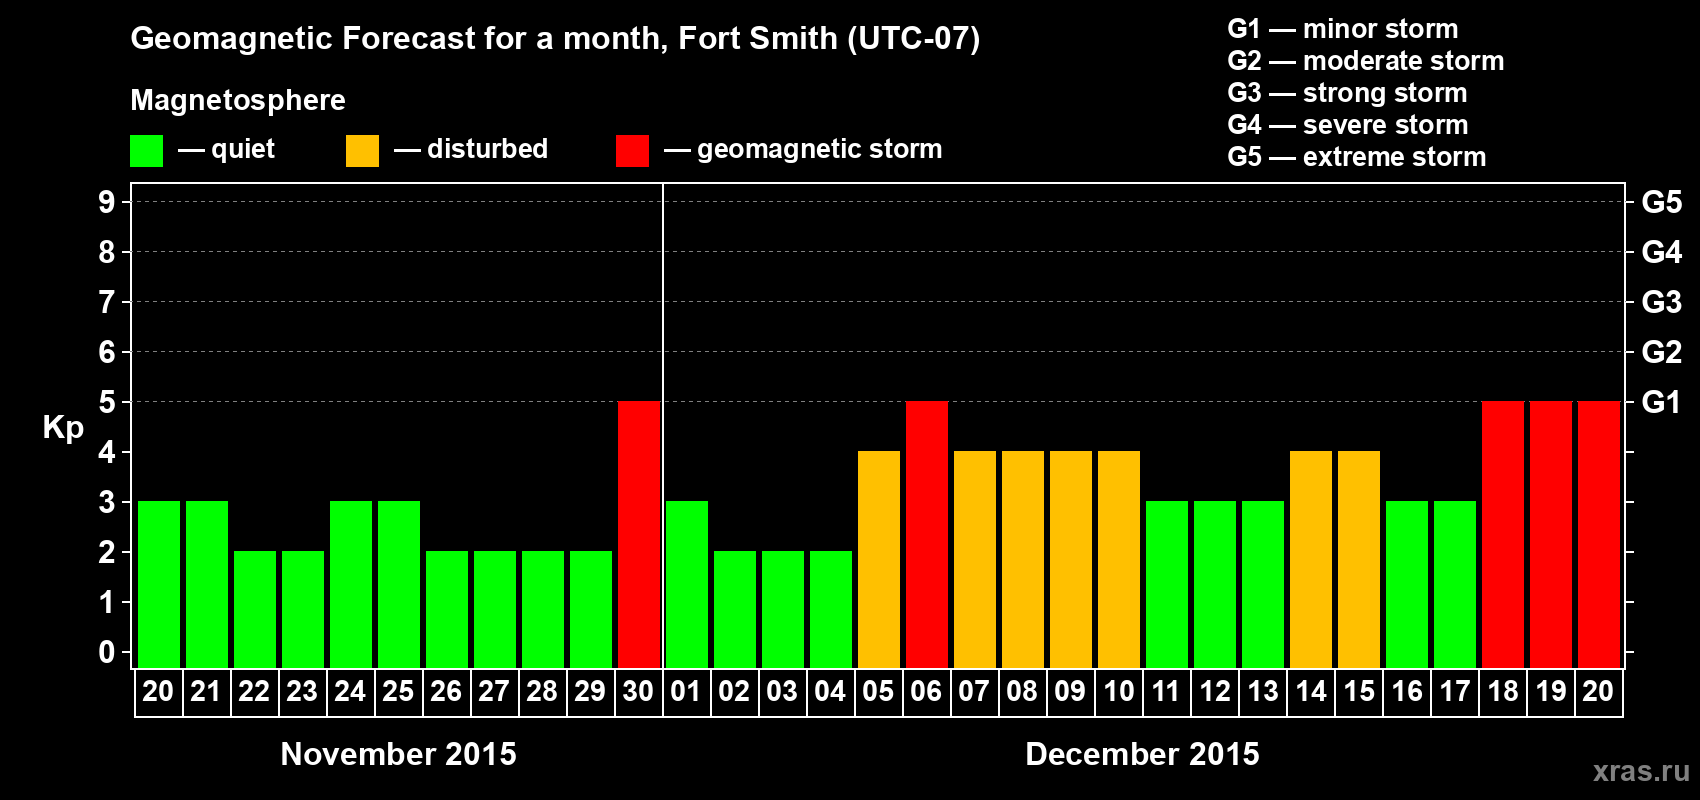1700x800 pixels.
Task: Click the red bar for December 19
Action: point(1551,534)
